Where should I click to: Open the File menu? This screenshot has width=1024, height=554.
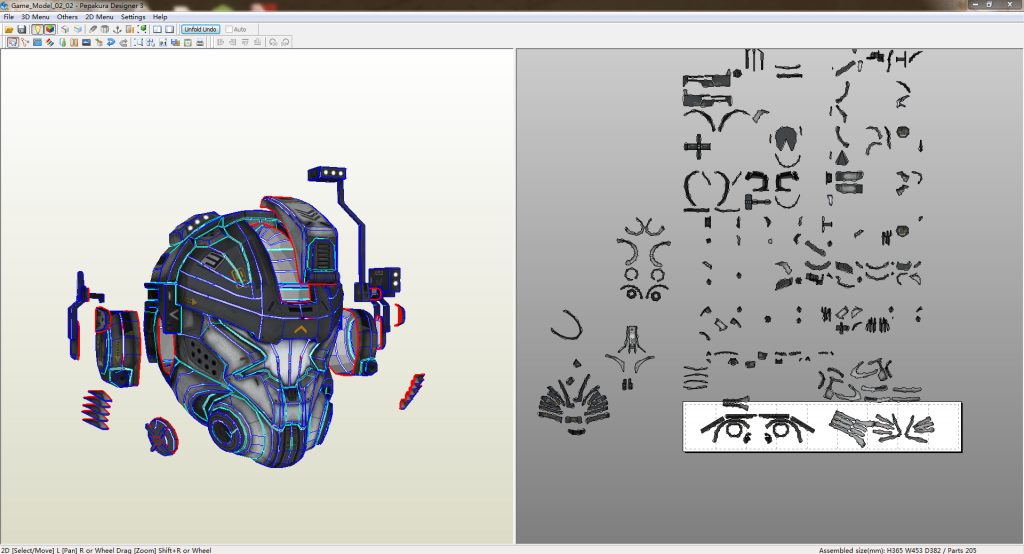pyautogui.click(x=8, y=17)
